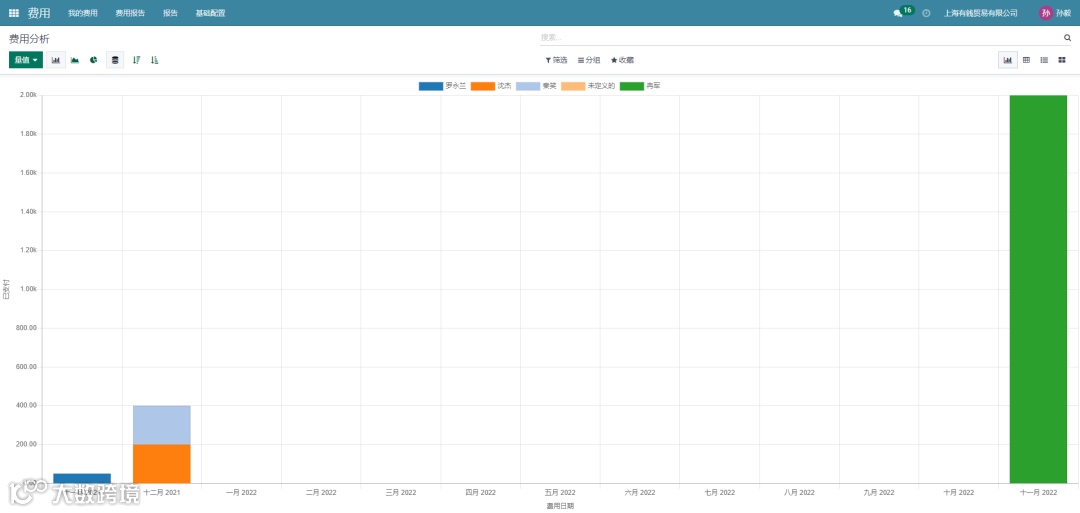This screenshot has width=1080, height=513.
Task: Click the 一月 2022 axis label
Action: coord(241,492)
